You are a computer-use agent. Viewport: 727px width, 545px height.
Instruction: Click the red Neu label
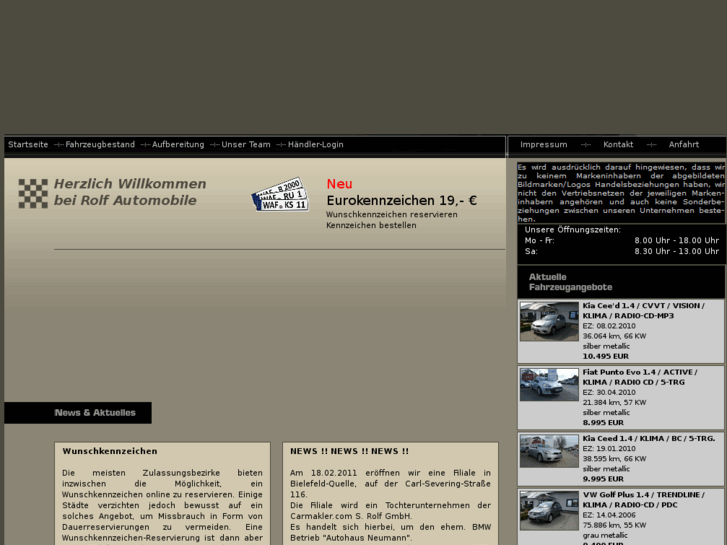[339, 184]
